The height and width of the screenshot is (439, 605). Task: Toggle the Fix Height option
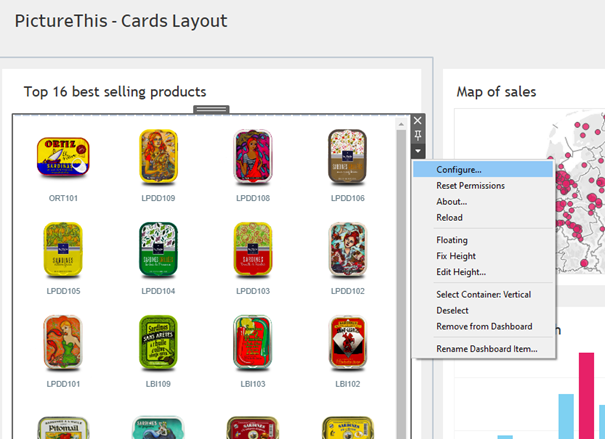pos(457,256)
